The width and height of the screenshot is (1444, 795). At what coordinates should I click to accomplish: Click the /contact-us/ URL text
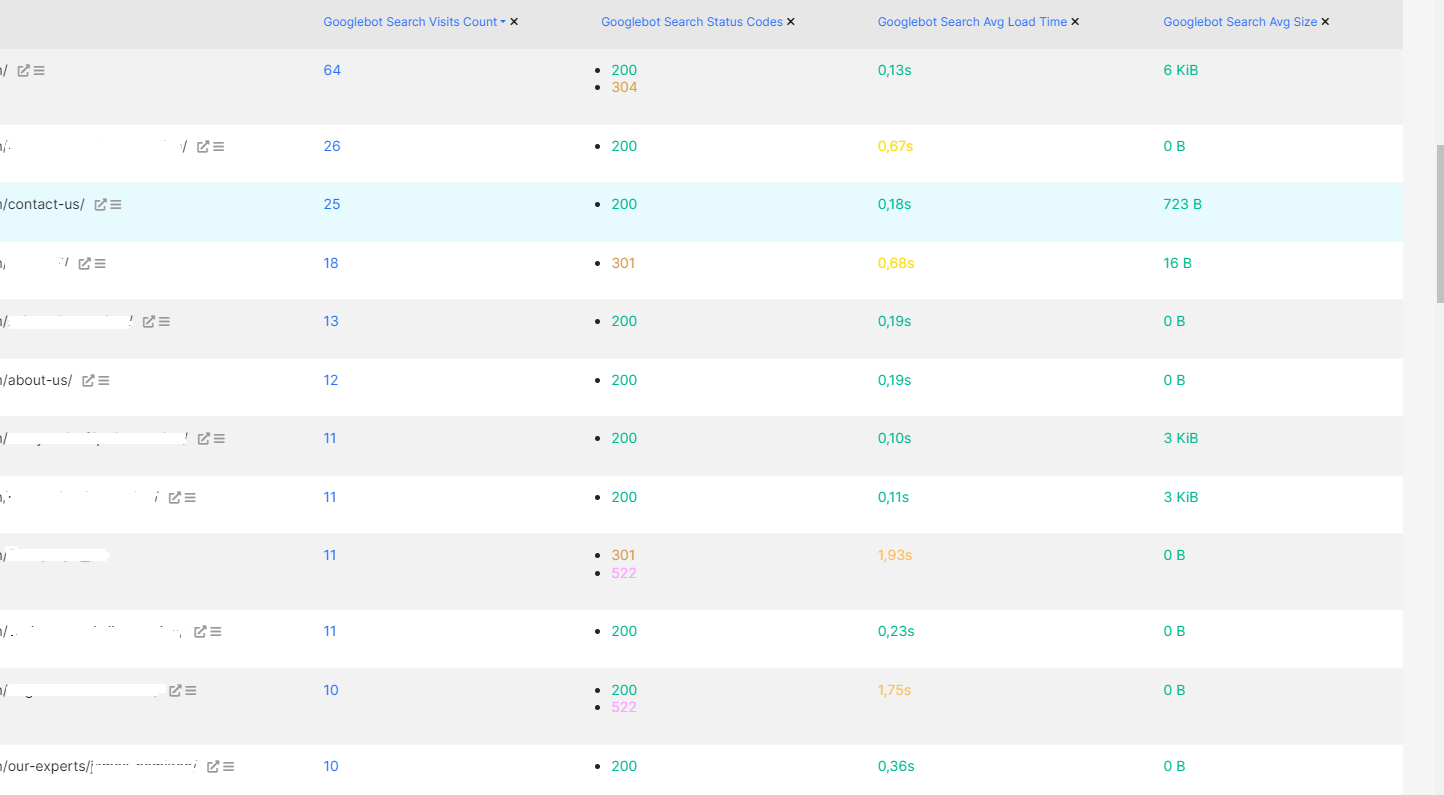tap(43, 205)
